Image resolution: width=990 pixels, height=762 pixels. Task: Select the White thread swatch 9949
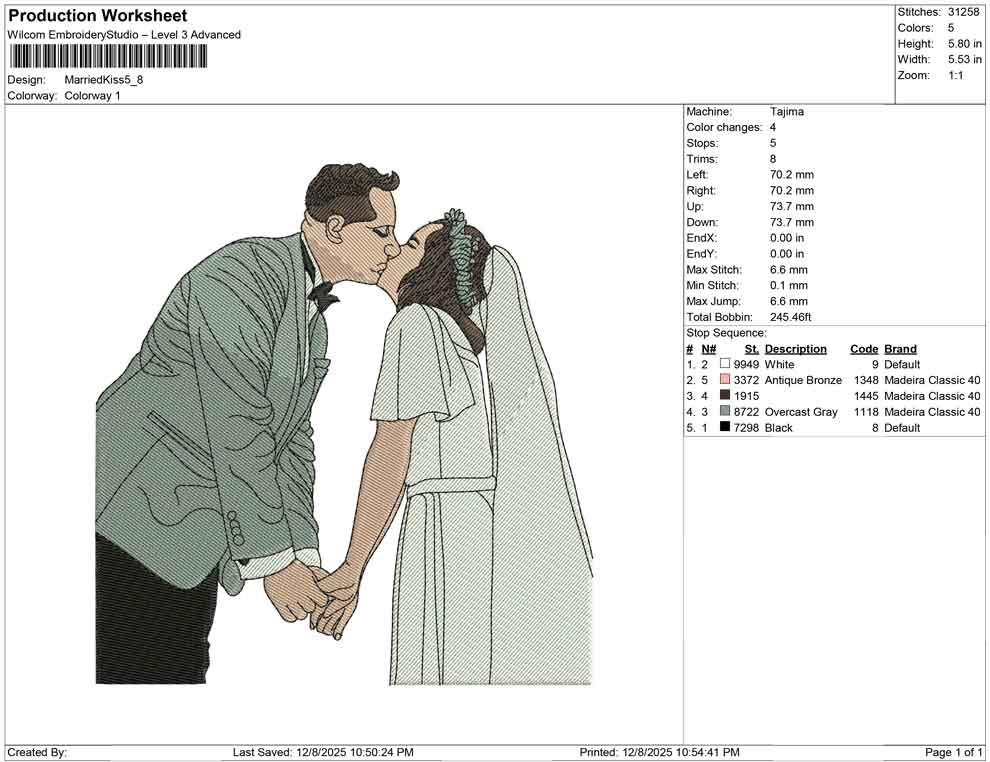coord(726,364)
